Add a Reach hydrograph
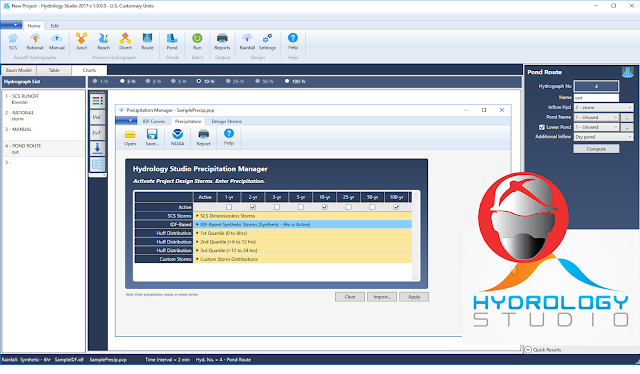Screen dimensions: 640x374 pyautogui.click(x=103, y=42)
